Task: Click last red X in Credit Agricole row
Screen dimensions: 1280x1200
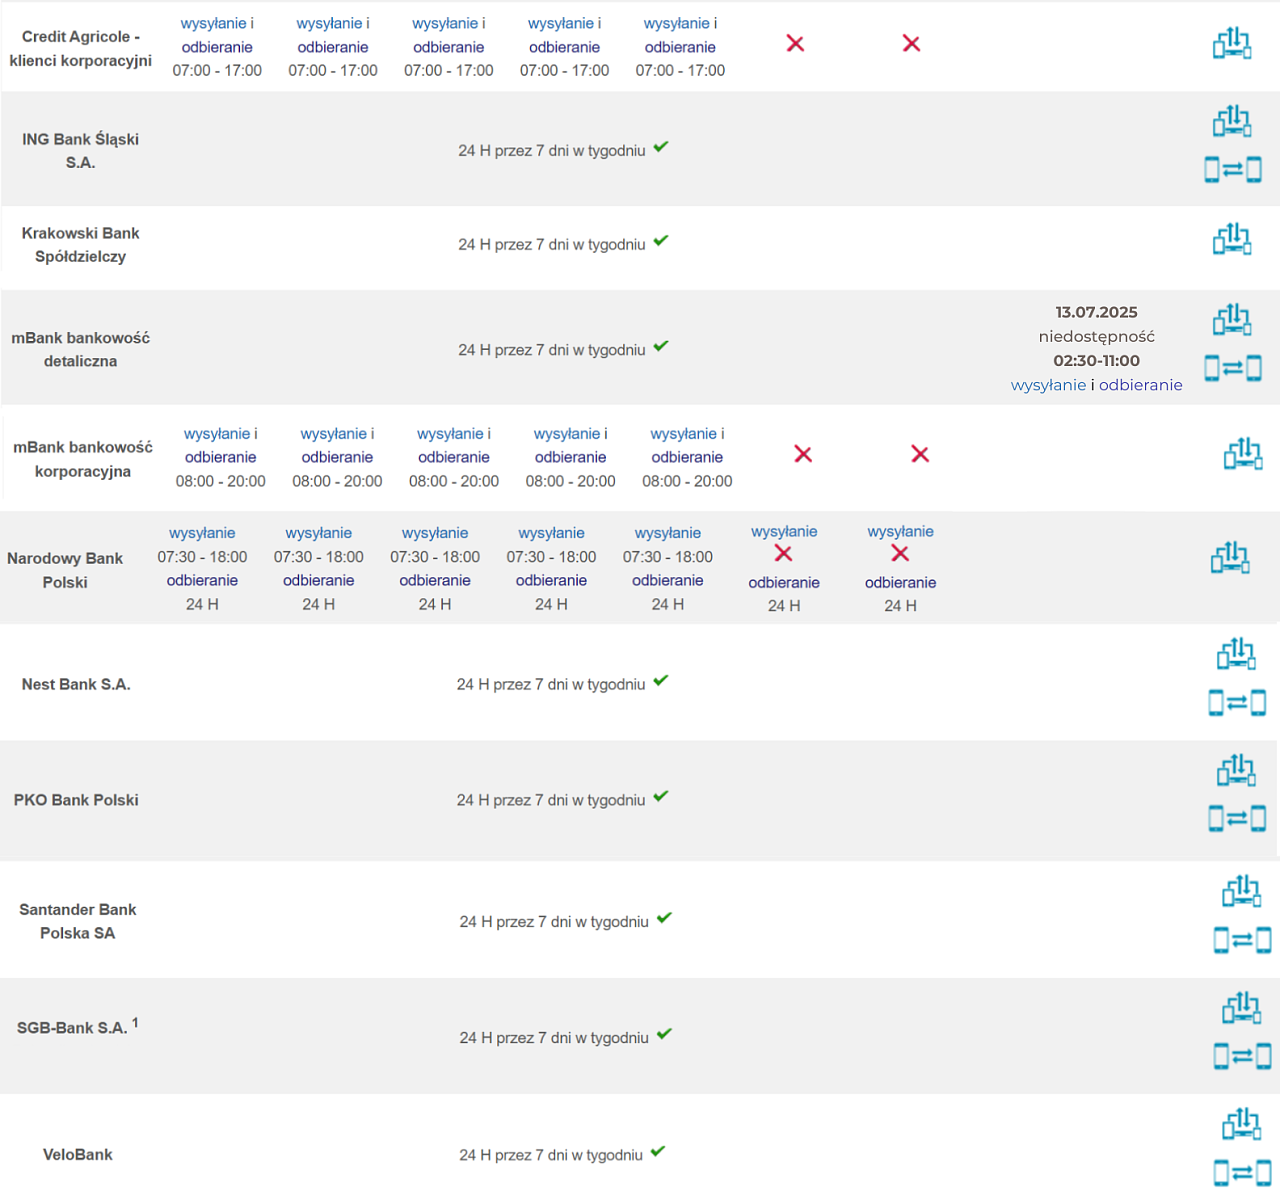Action: click(911, 43)
